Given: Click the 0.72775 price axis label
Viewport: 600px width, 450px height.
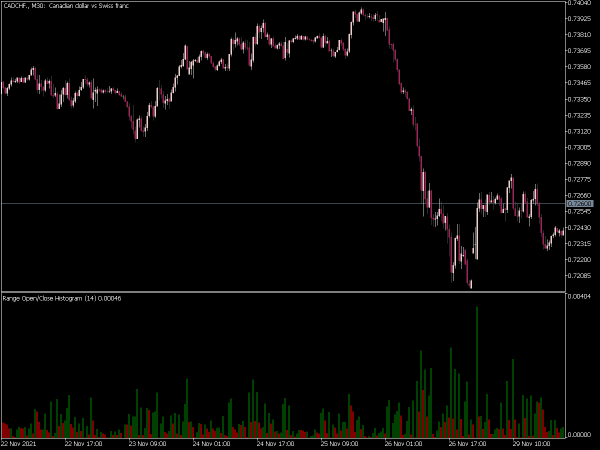Looking at the screenshot, I should click(x=580, y=180).
